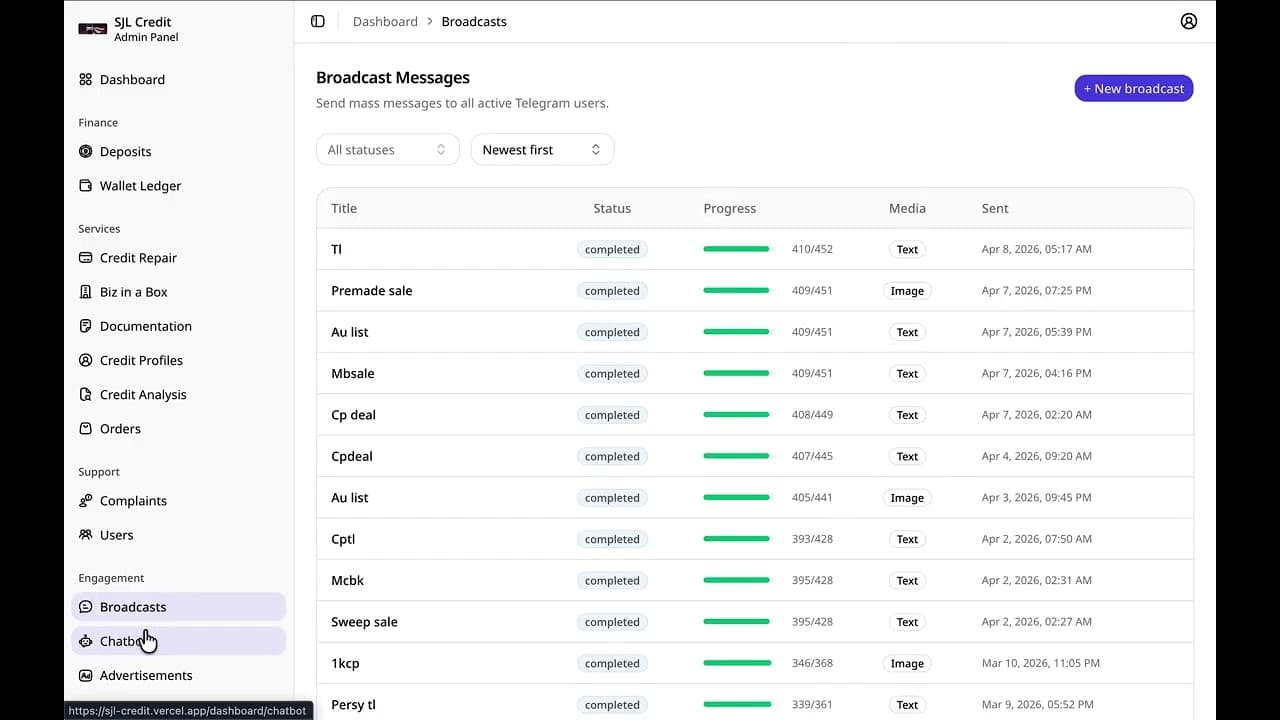Viewport: 1280px width, 720px height.
Task: Click Text media tag in Cpdeal row
Action: click(x=907, y=456)
